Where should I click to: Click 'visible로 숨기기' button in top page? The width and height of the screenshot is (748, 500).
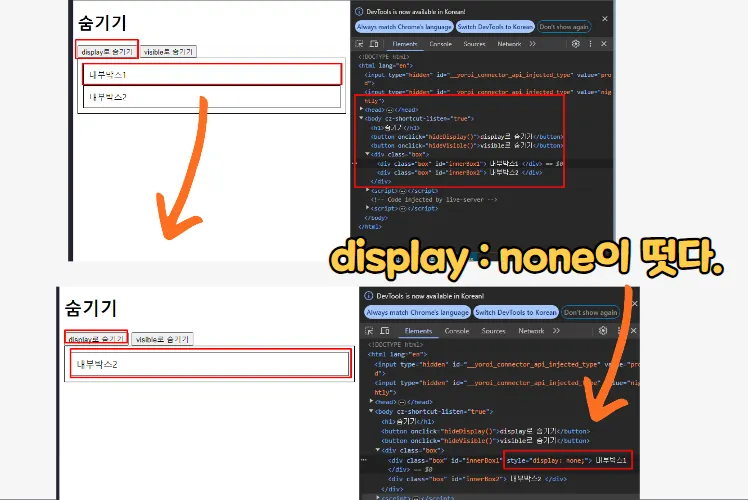coord(168,52)
